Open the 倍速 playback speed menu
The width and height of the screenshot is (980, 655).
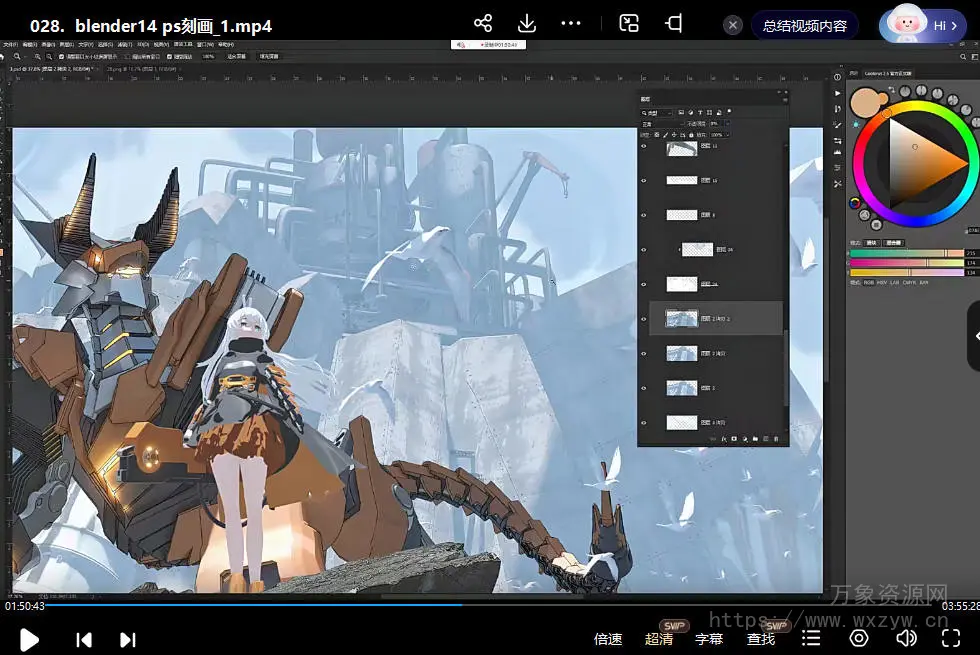point(608,639)
